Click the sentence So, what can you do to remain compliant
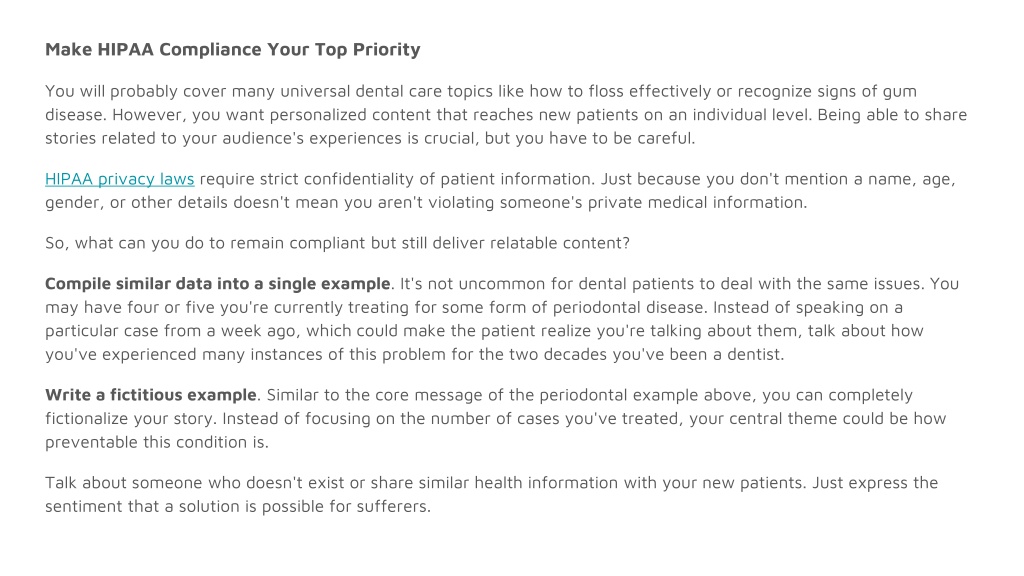This screenshot has height=576, width=1024. (337, 243)
